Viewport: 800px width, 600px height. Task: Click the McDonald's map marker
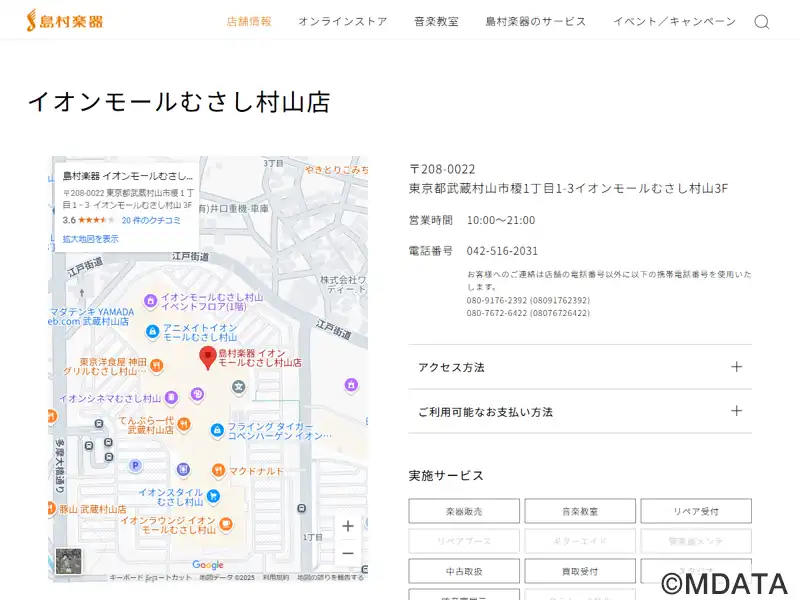click(218, 470)
